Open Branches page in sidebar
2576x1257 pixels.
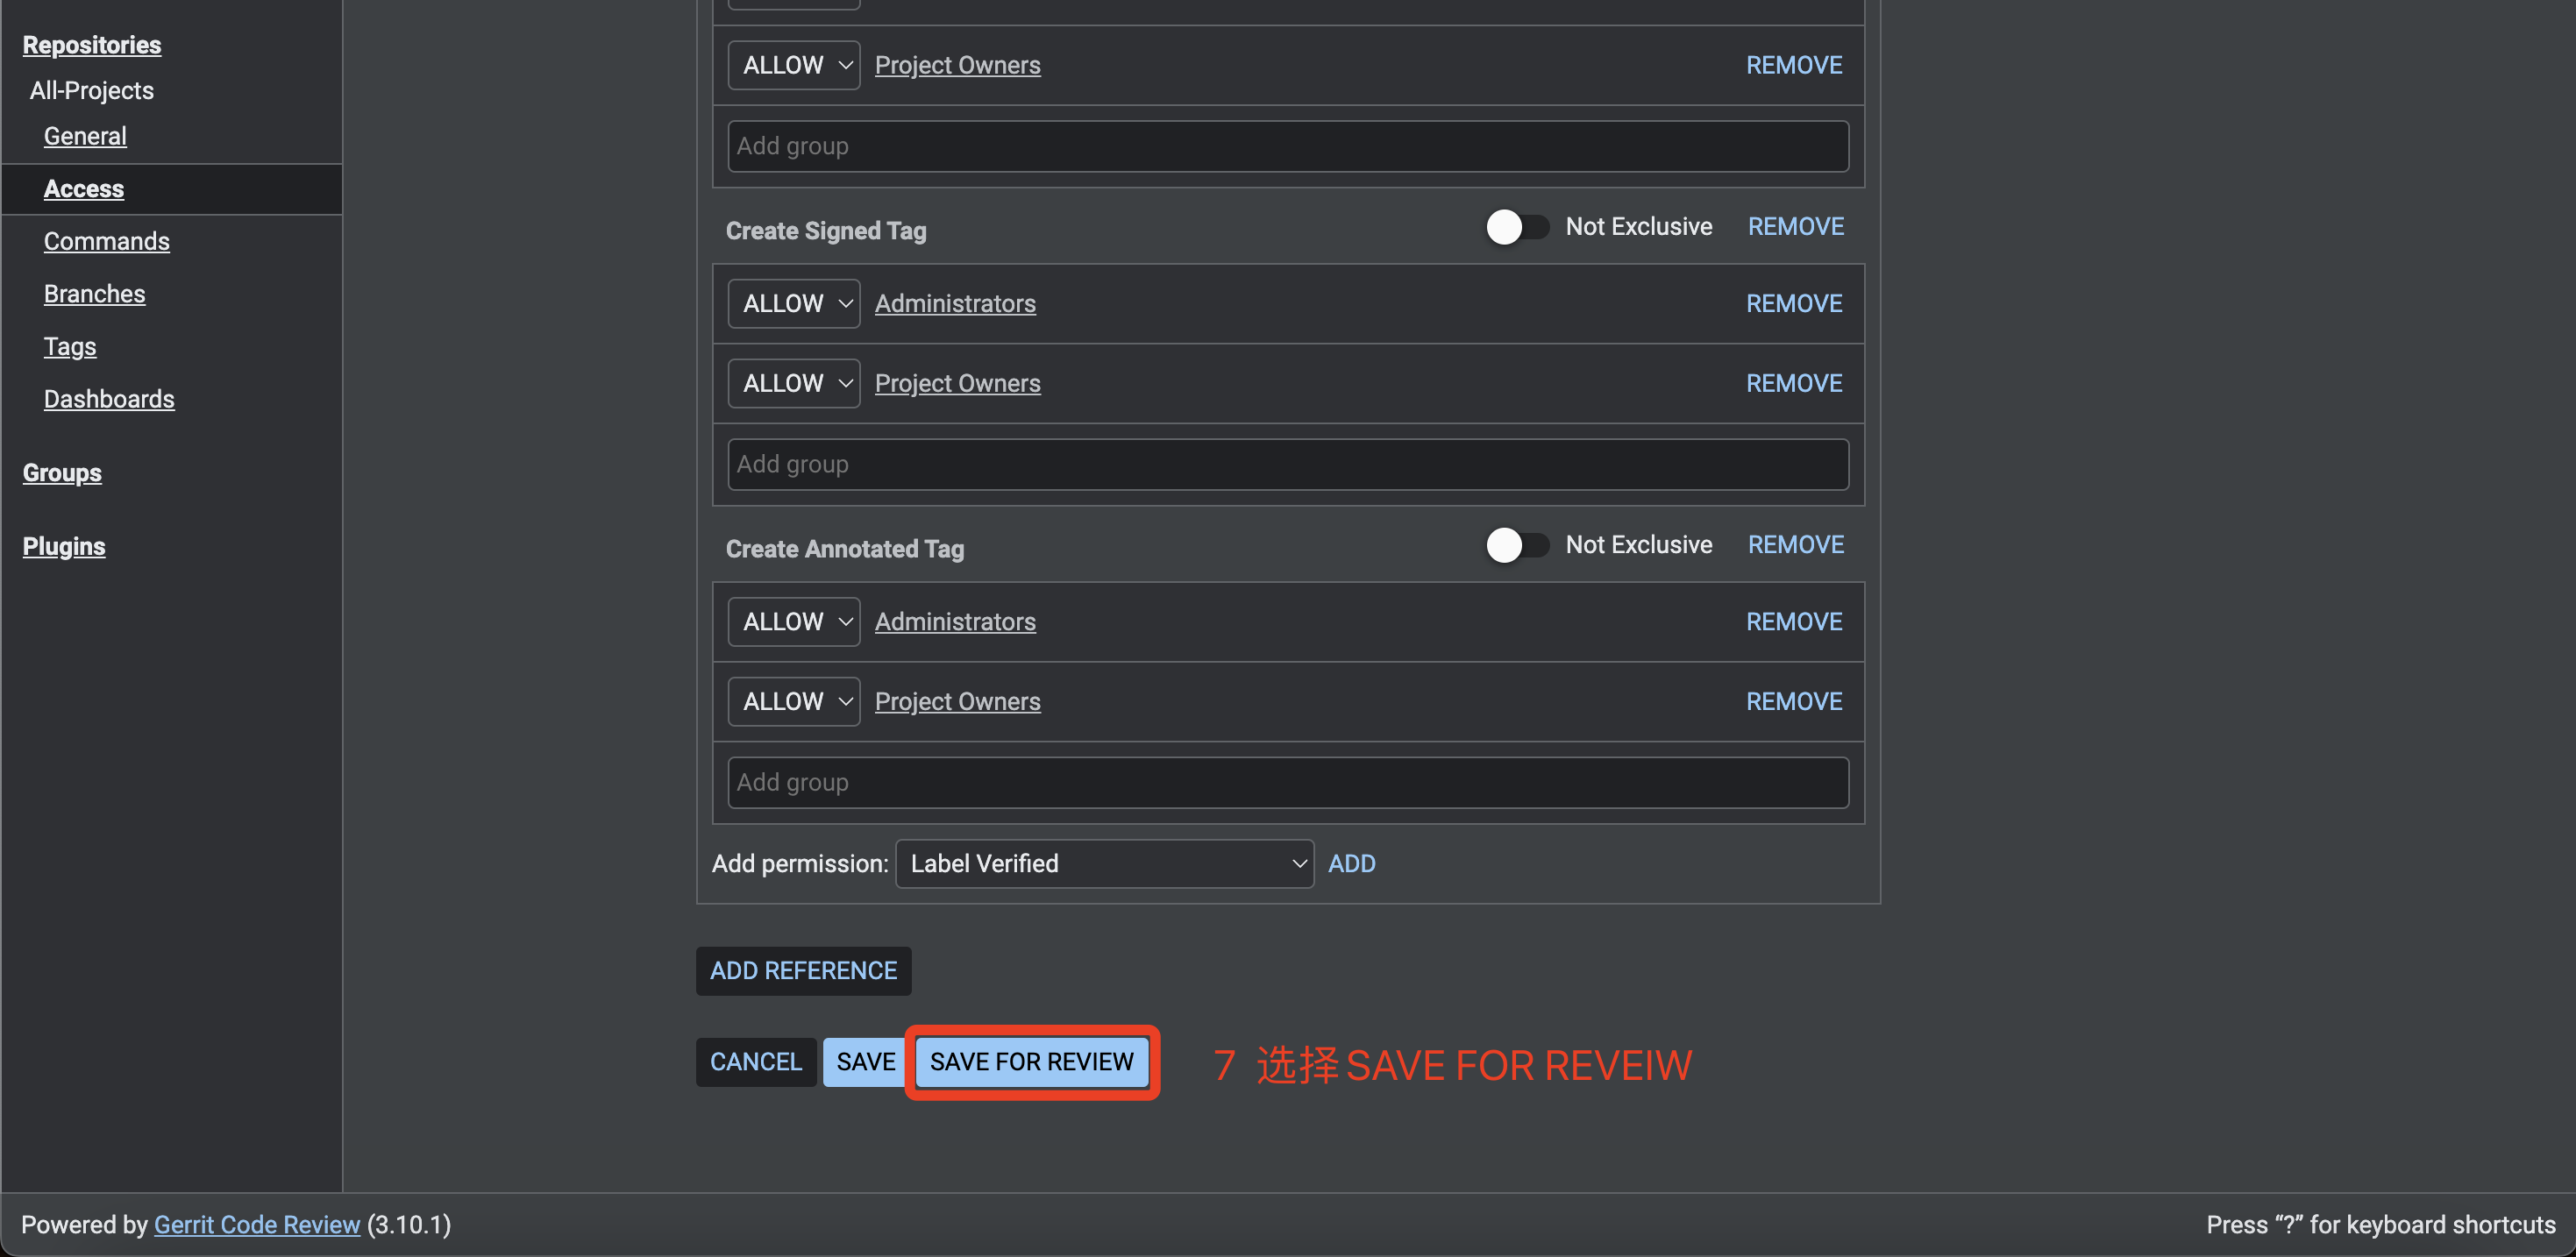click(x=94, y=294)
